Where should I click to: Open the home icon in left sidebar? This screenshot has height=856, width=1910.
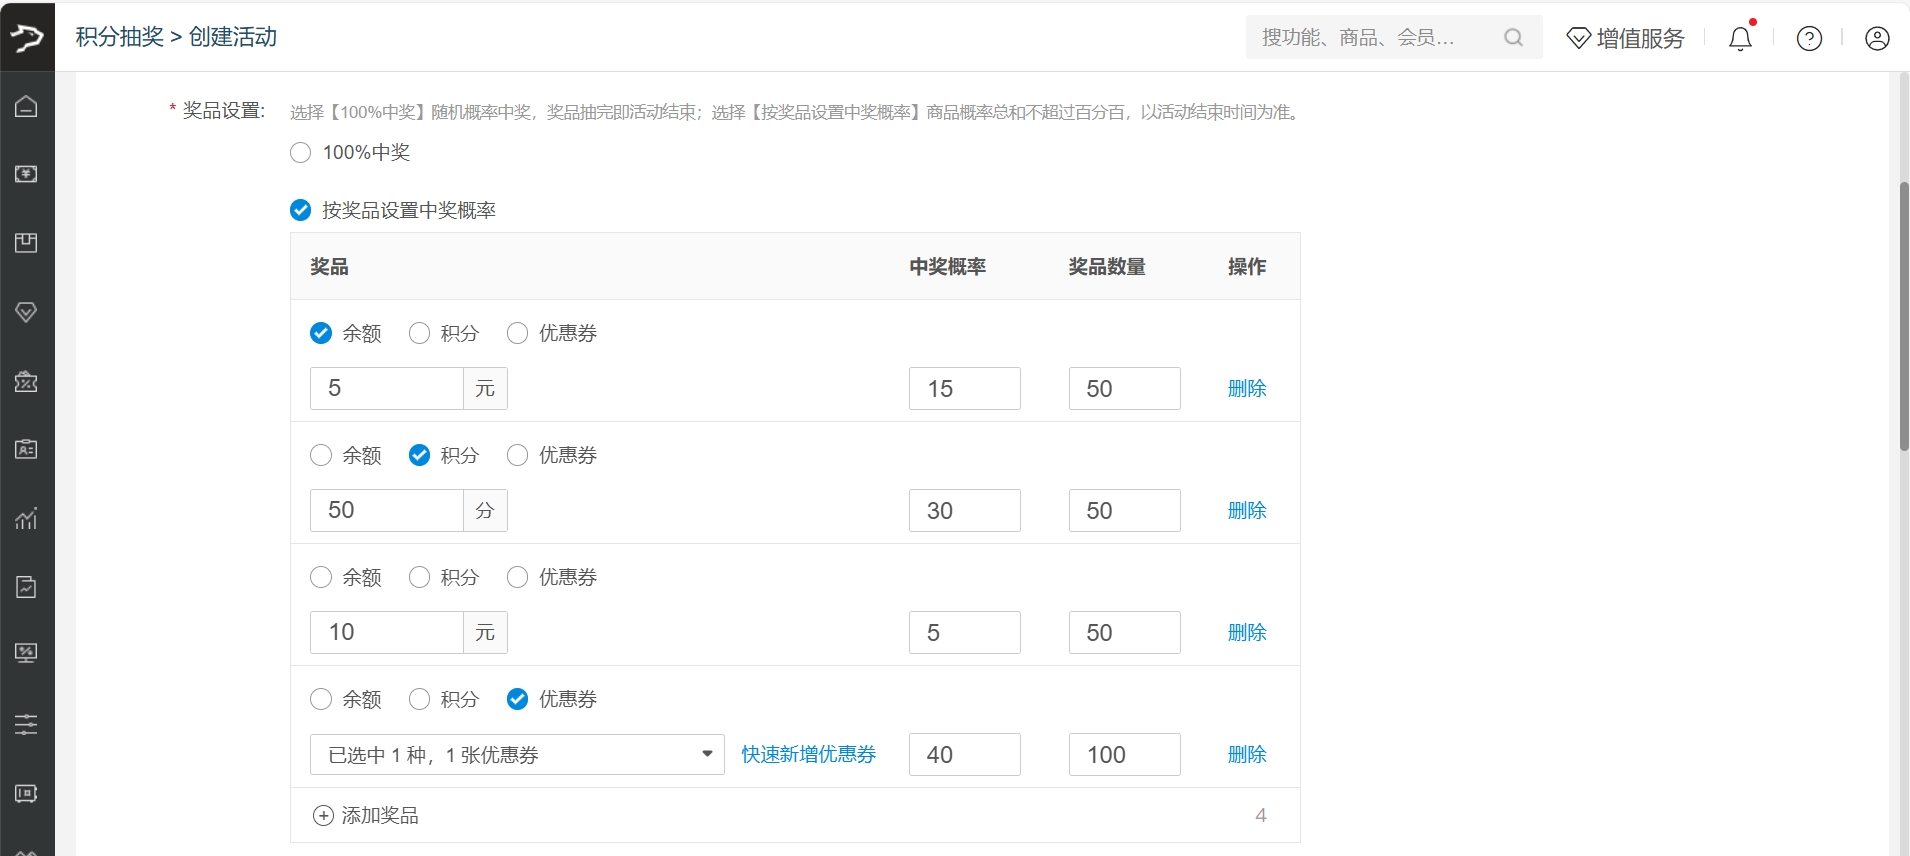coord(27,106)
